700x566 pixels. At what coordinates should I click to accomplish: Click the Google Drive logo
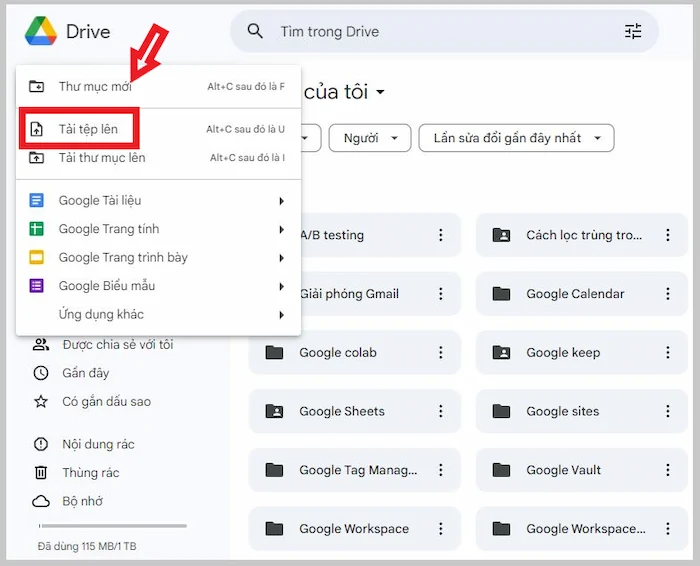click(x=41, y=31)
